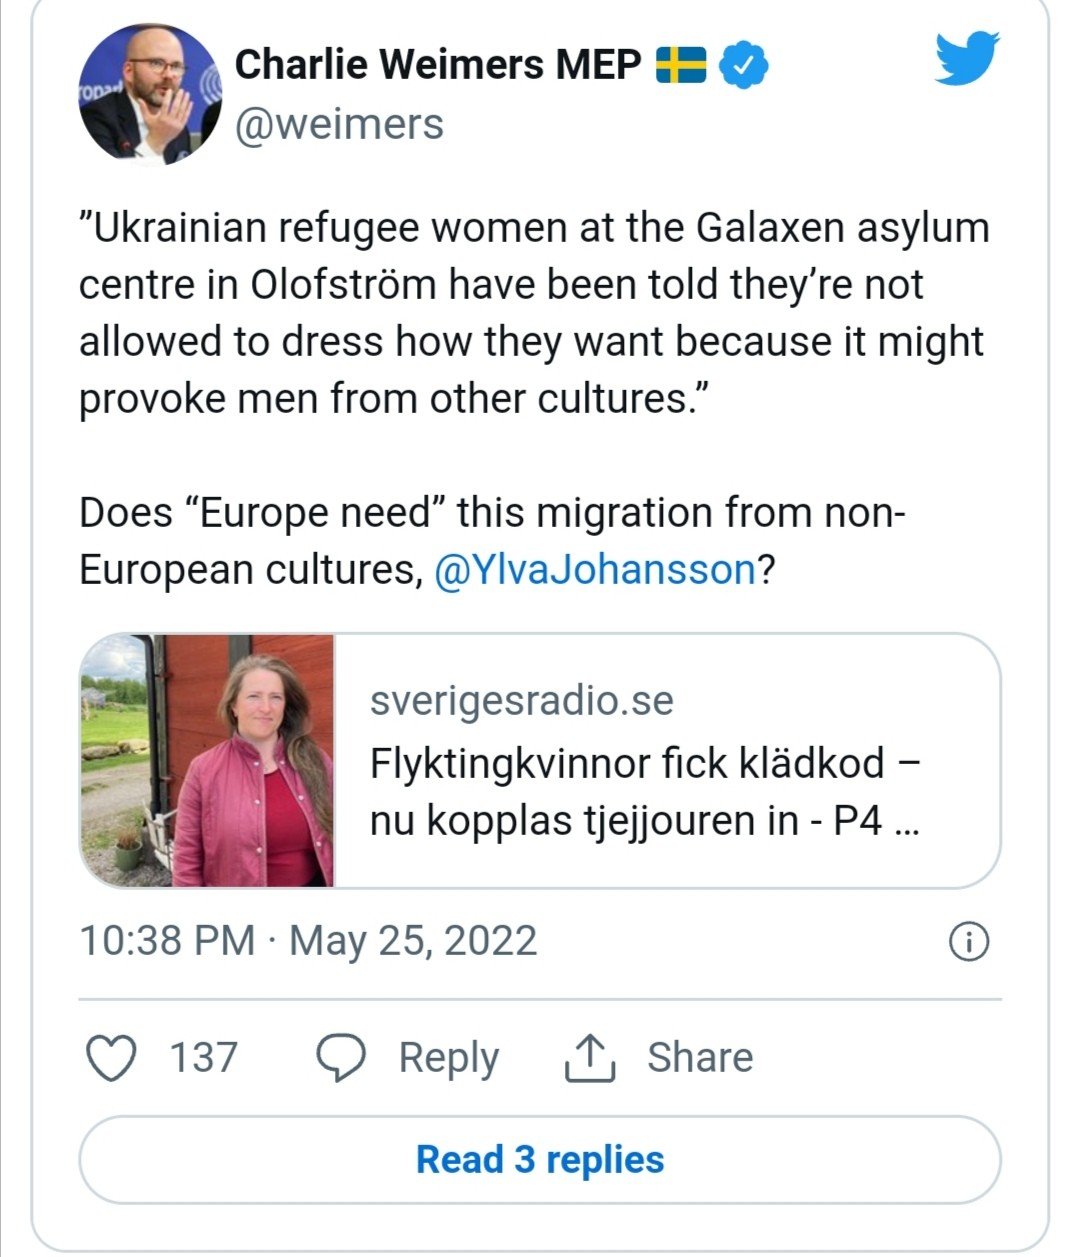Open the @weimers handle link
Image resolution: width=1080 pixels, height=1257 pixels.
tap(339, 125)
